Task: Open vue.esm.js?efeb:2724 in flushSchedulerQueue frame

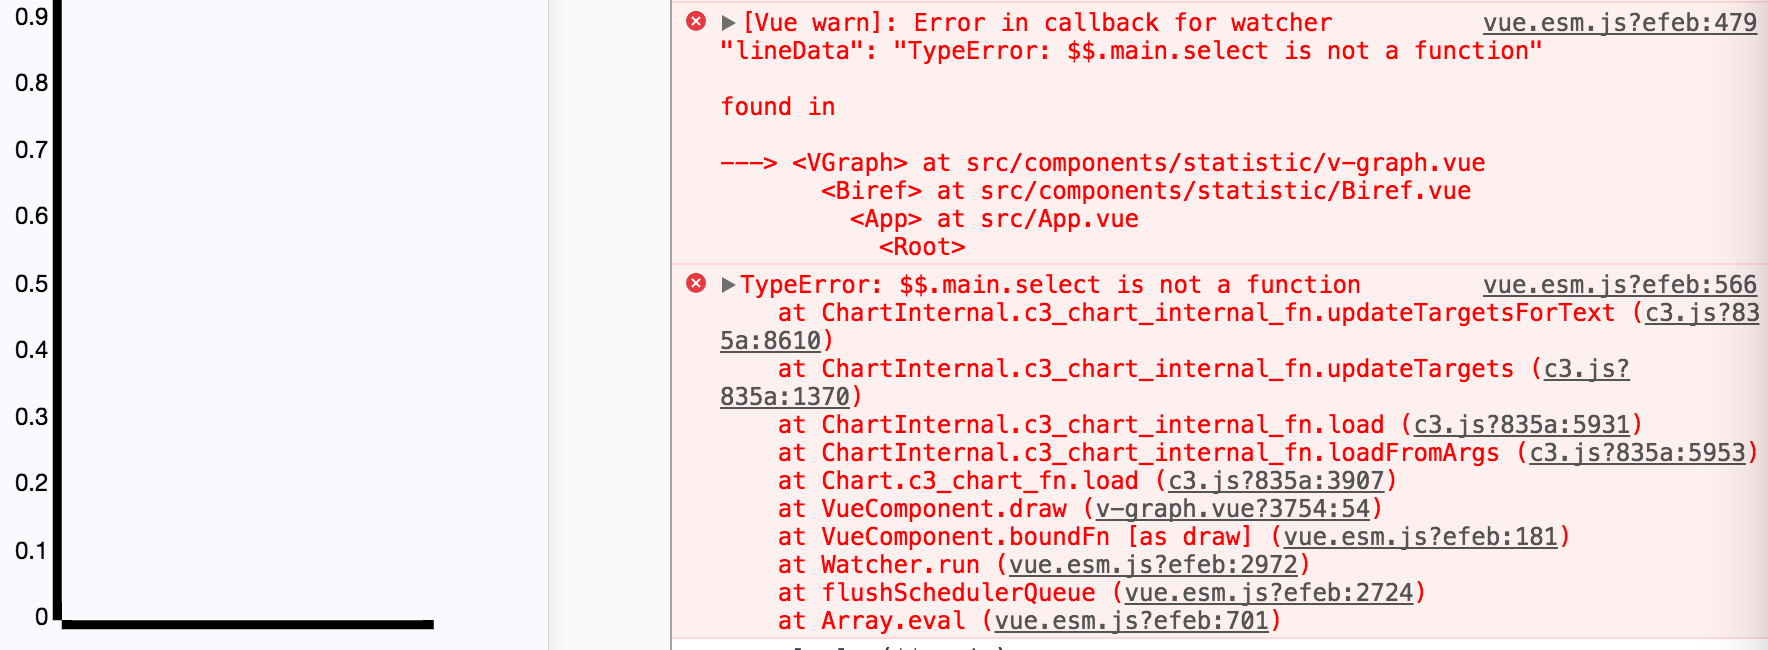Action: click(x=1269, y=592)
